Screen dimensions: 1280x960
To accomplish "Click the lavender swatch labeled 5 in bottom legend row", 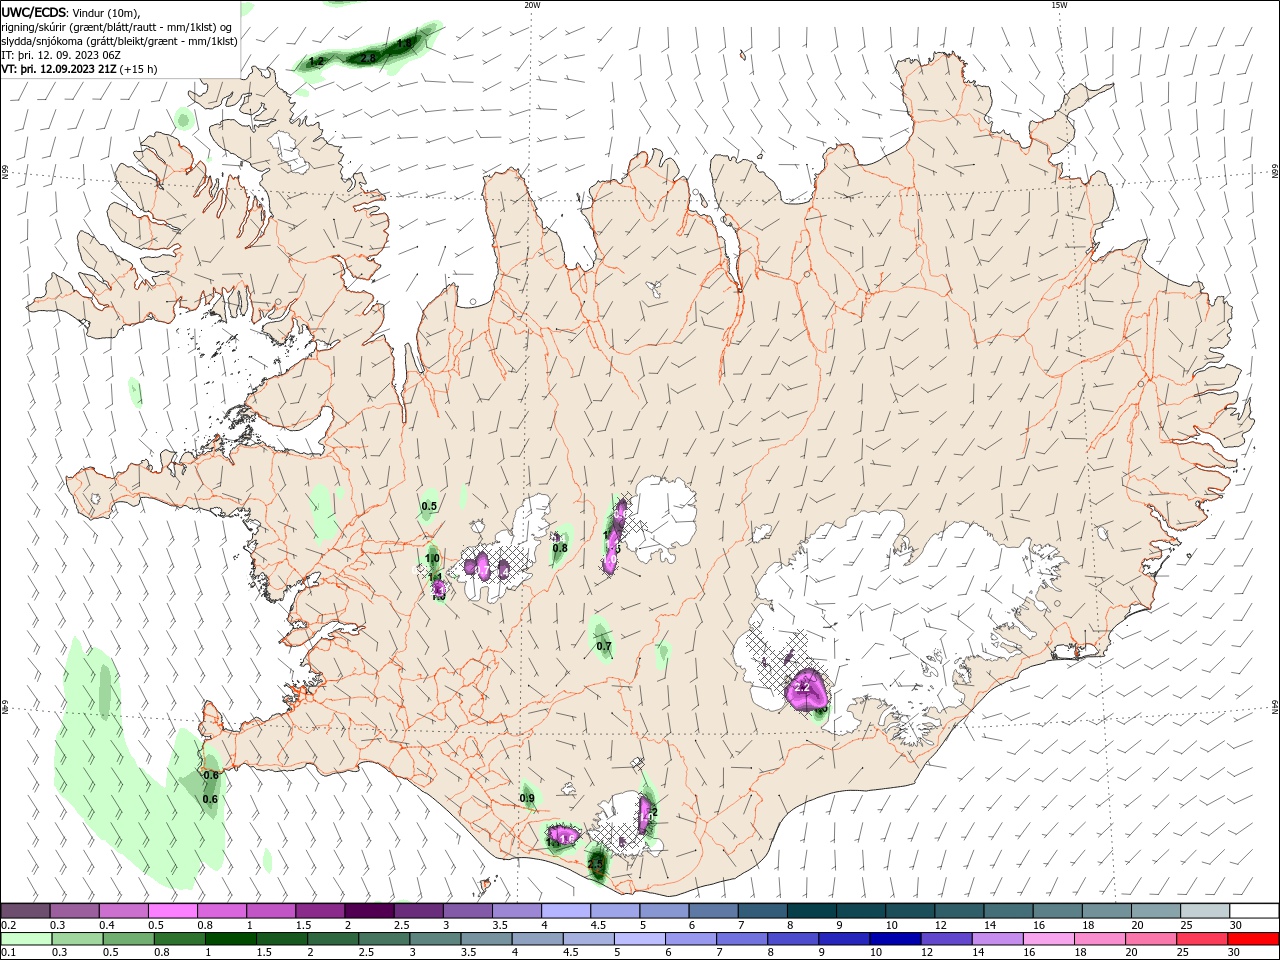I will [x=639, y=939].
